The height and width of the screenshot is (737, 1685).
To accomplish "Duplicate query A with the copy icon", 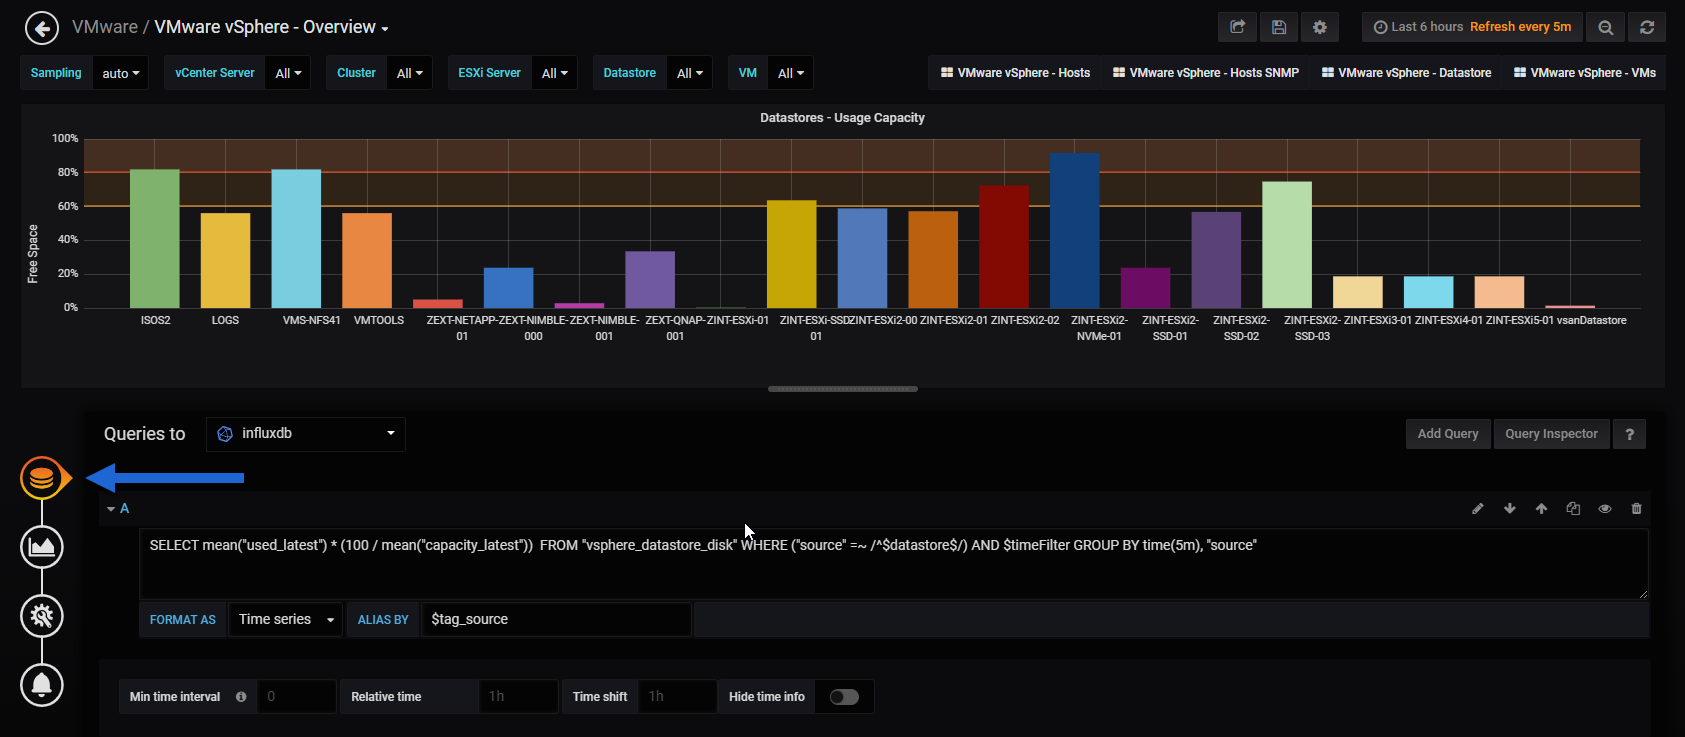I will (1573, 509).
